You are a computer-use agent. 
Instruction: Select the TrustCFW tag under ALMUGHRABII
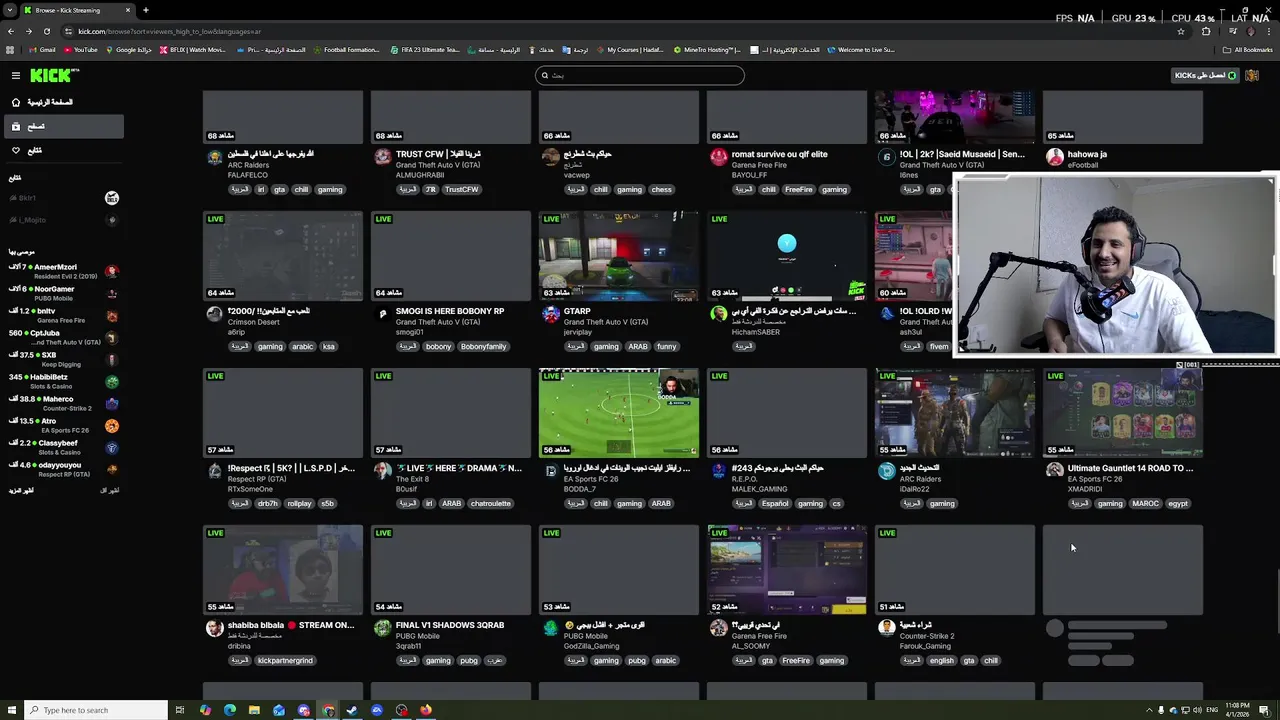462,189
